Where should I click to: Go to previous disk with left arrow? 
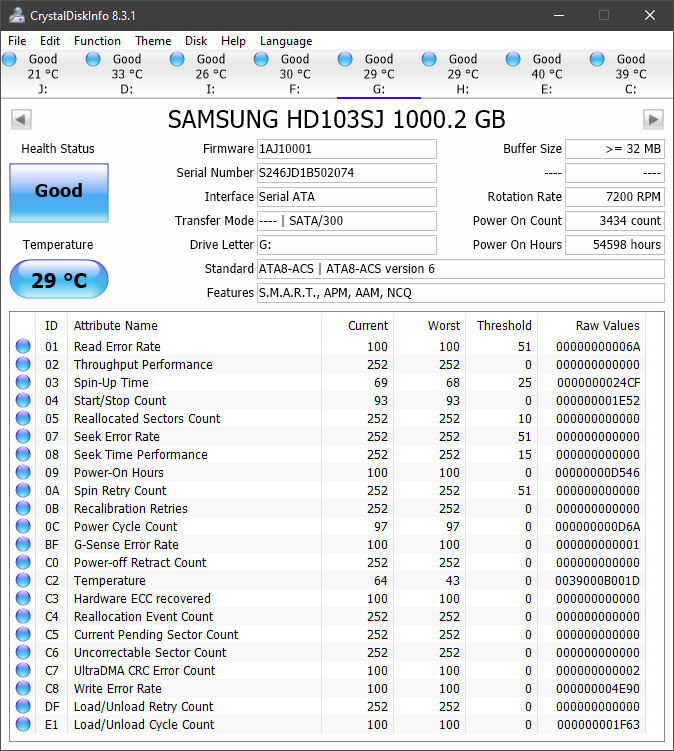point(21,119)
